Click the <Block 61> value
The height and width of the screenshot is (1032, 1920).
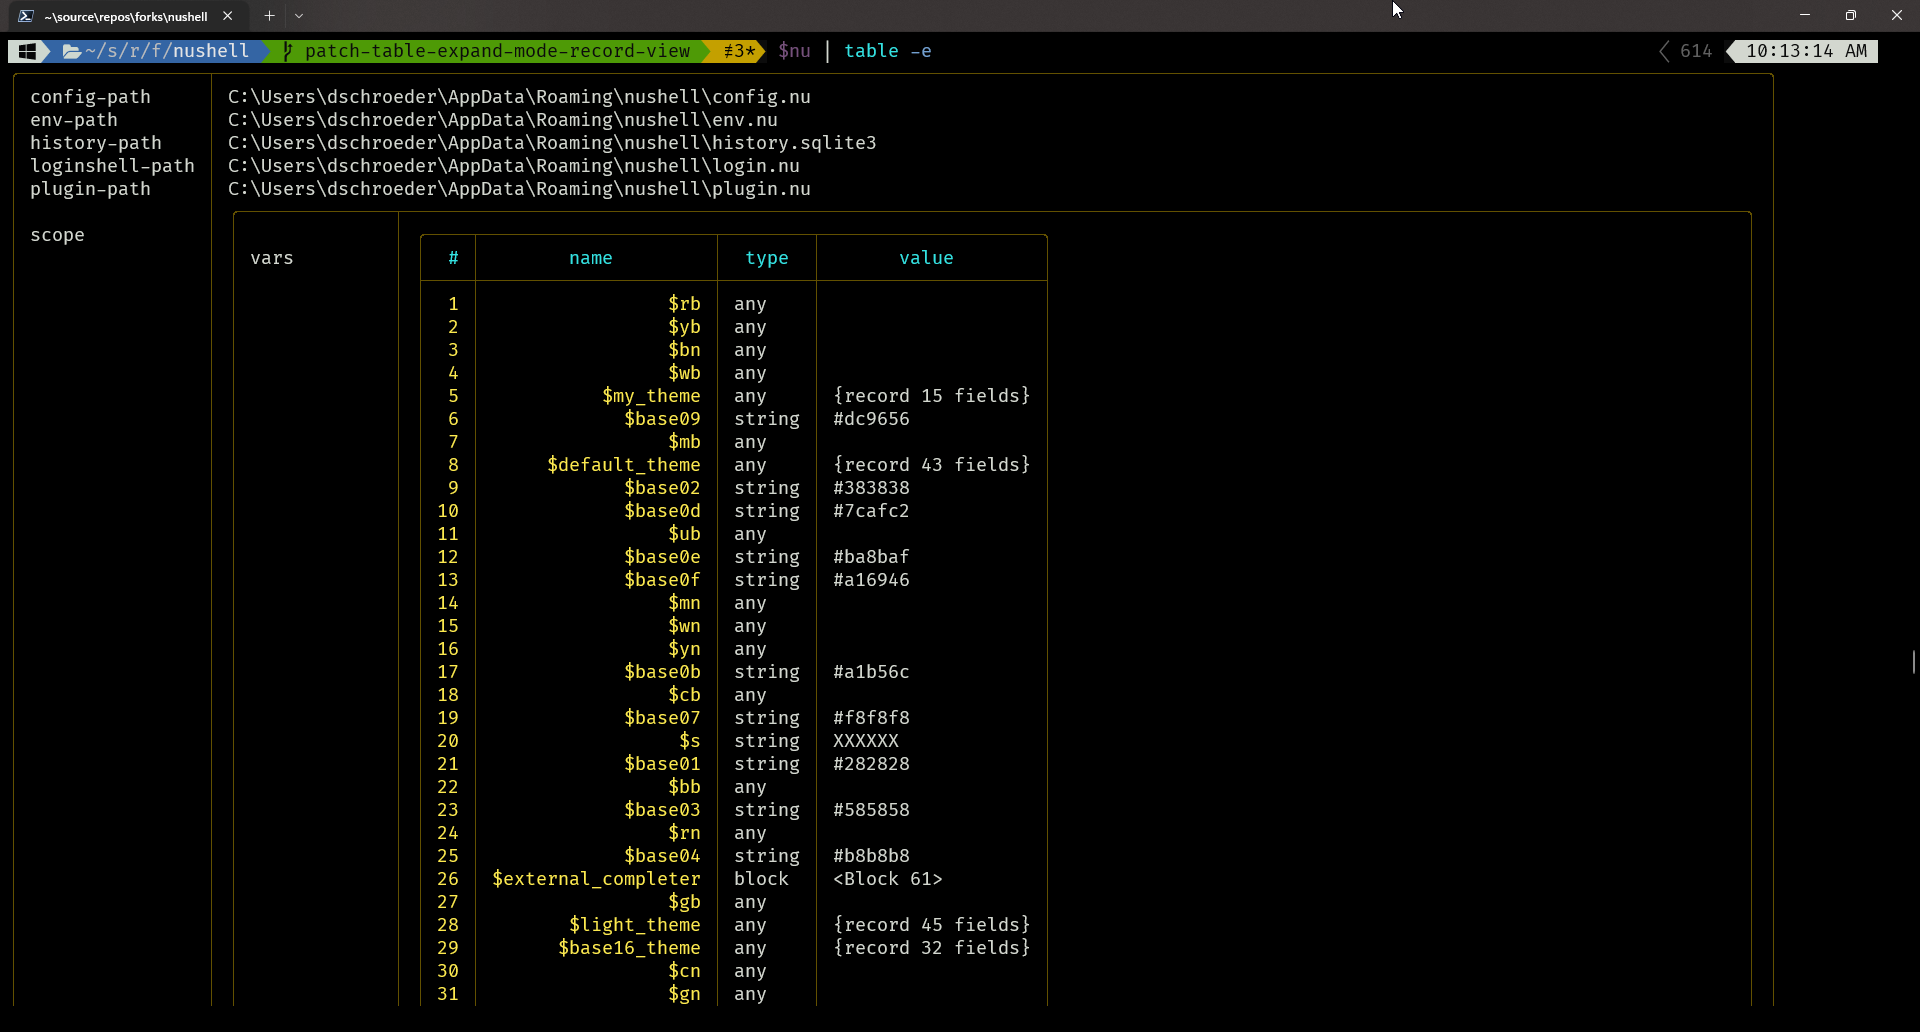[888, 879]
